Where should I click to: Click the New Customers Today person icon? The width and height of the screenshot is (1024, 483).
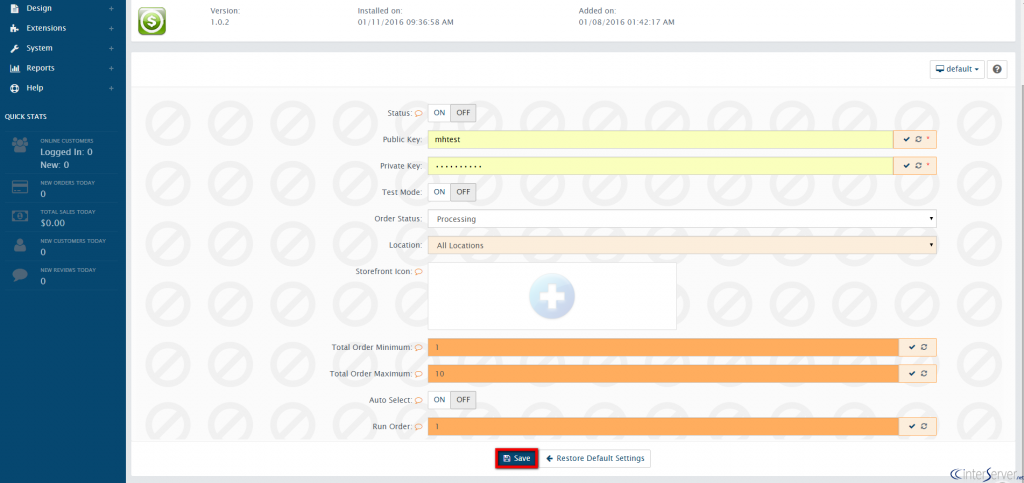(x=20, y=245)
